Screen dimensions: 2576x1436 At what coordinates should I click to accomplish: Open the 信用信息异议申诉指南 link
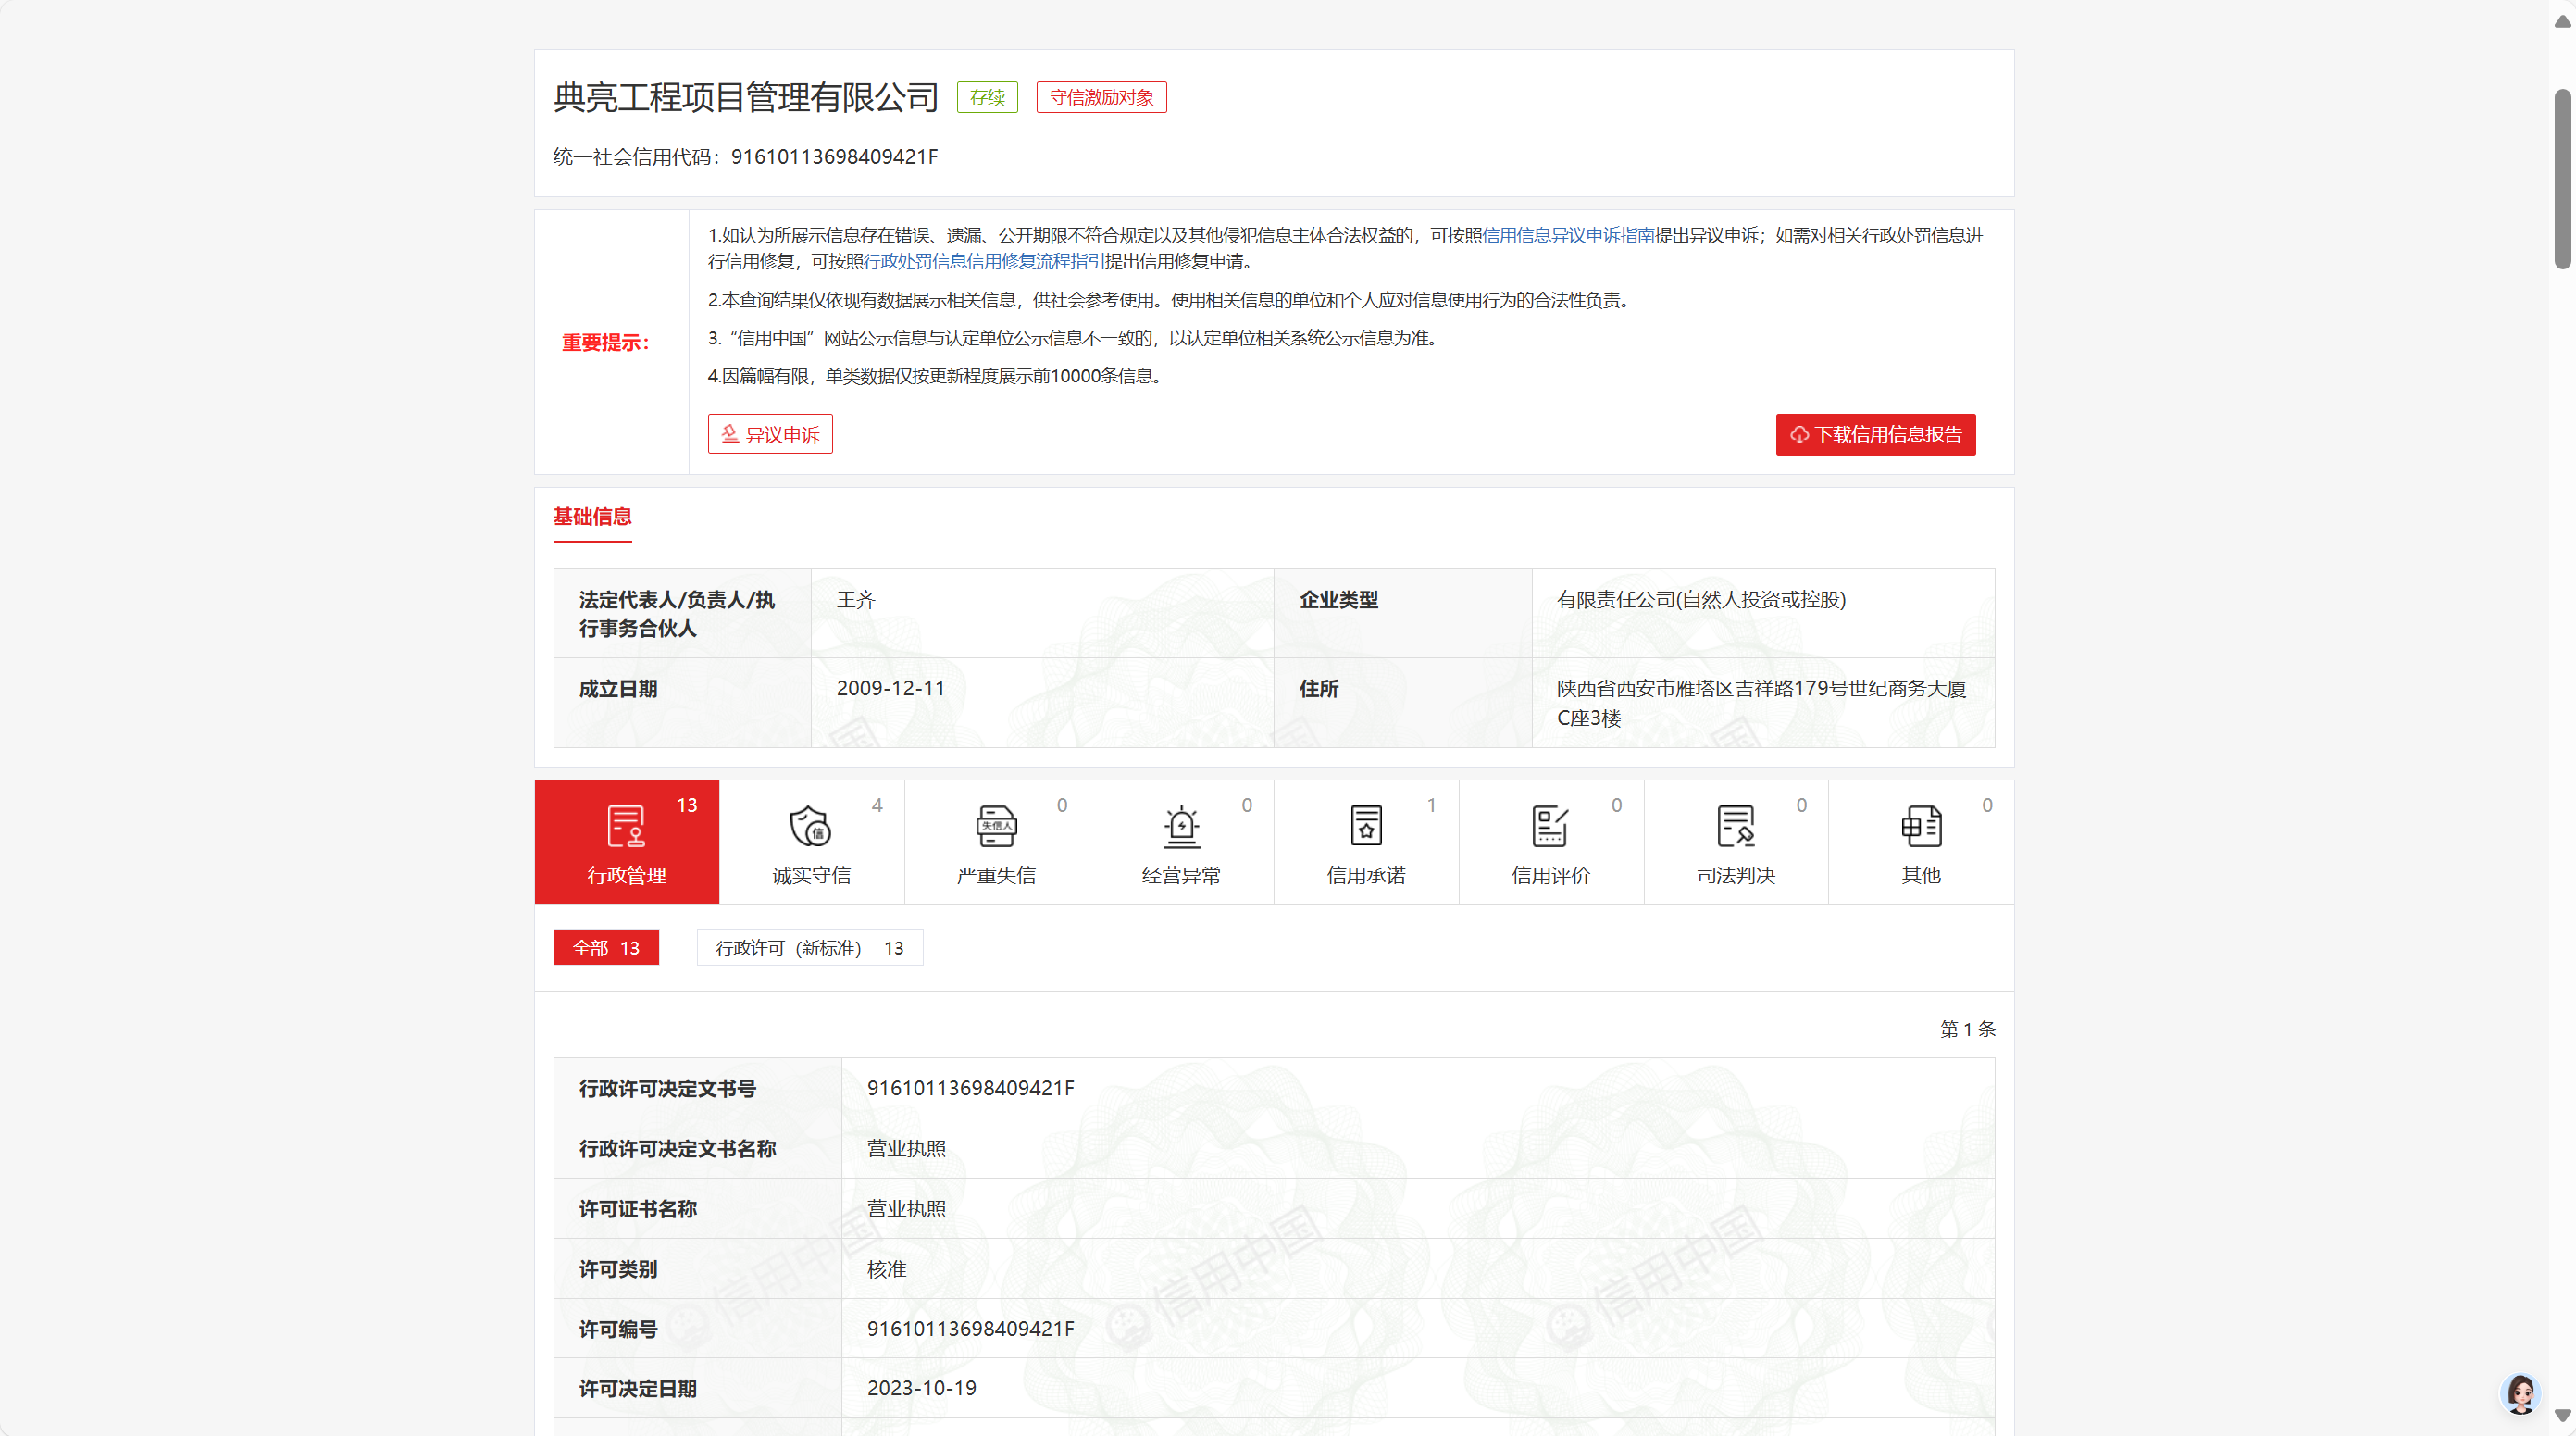point(1568,235)
